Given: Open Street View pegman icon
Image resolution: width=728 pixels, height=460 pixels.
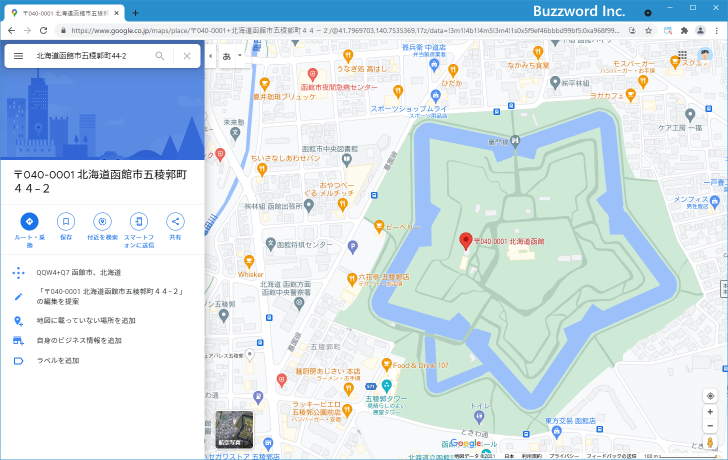Looking at the screenshot, I should click(710, 442).
